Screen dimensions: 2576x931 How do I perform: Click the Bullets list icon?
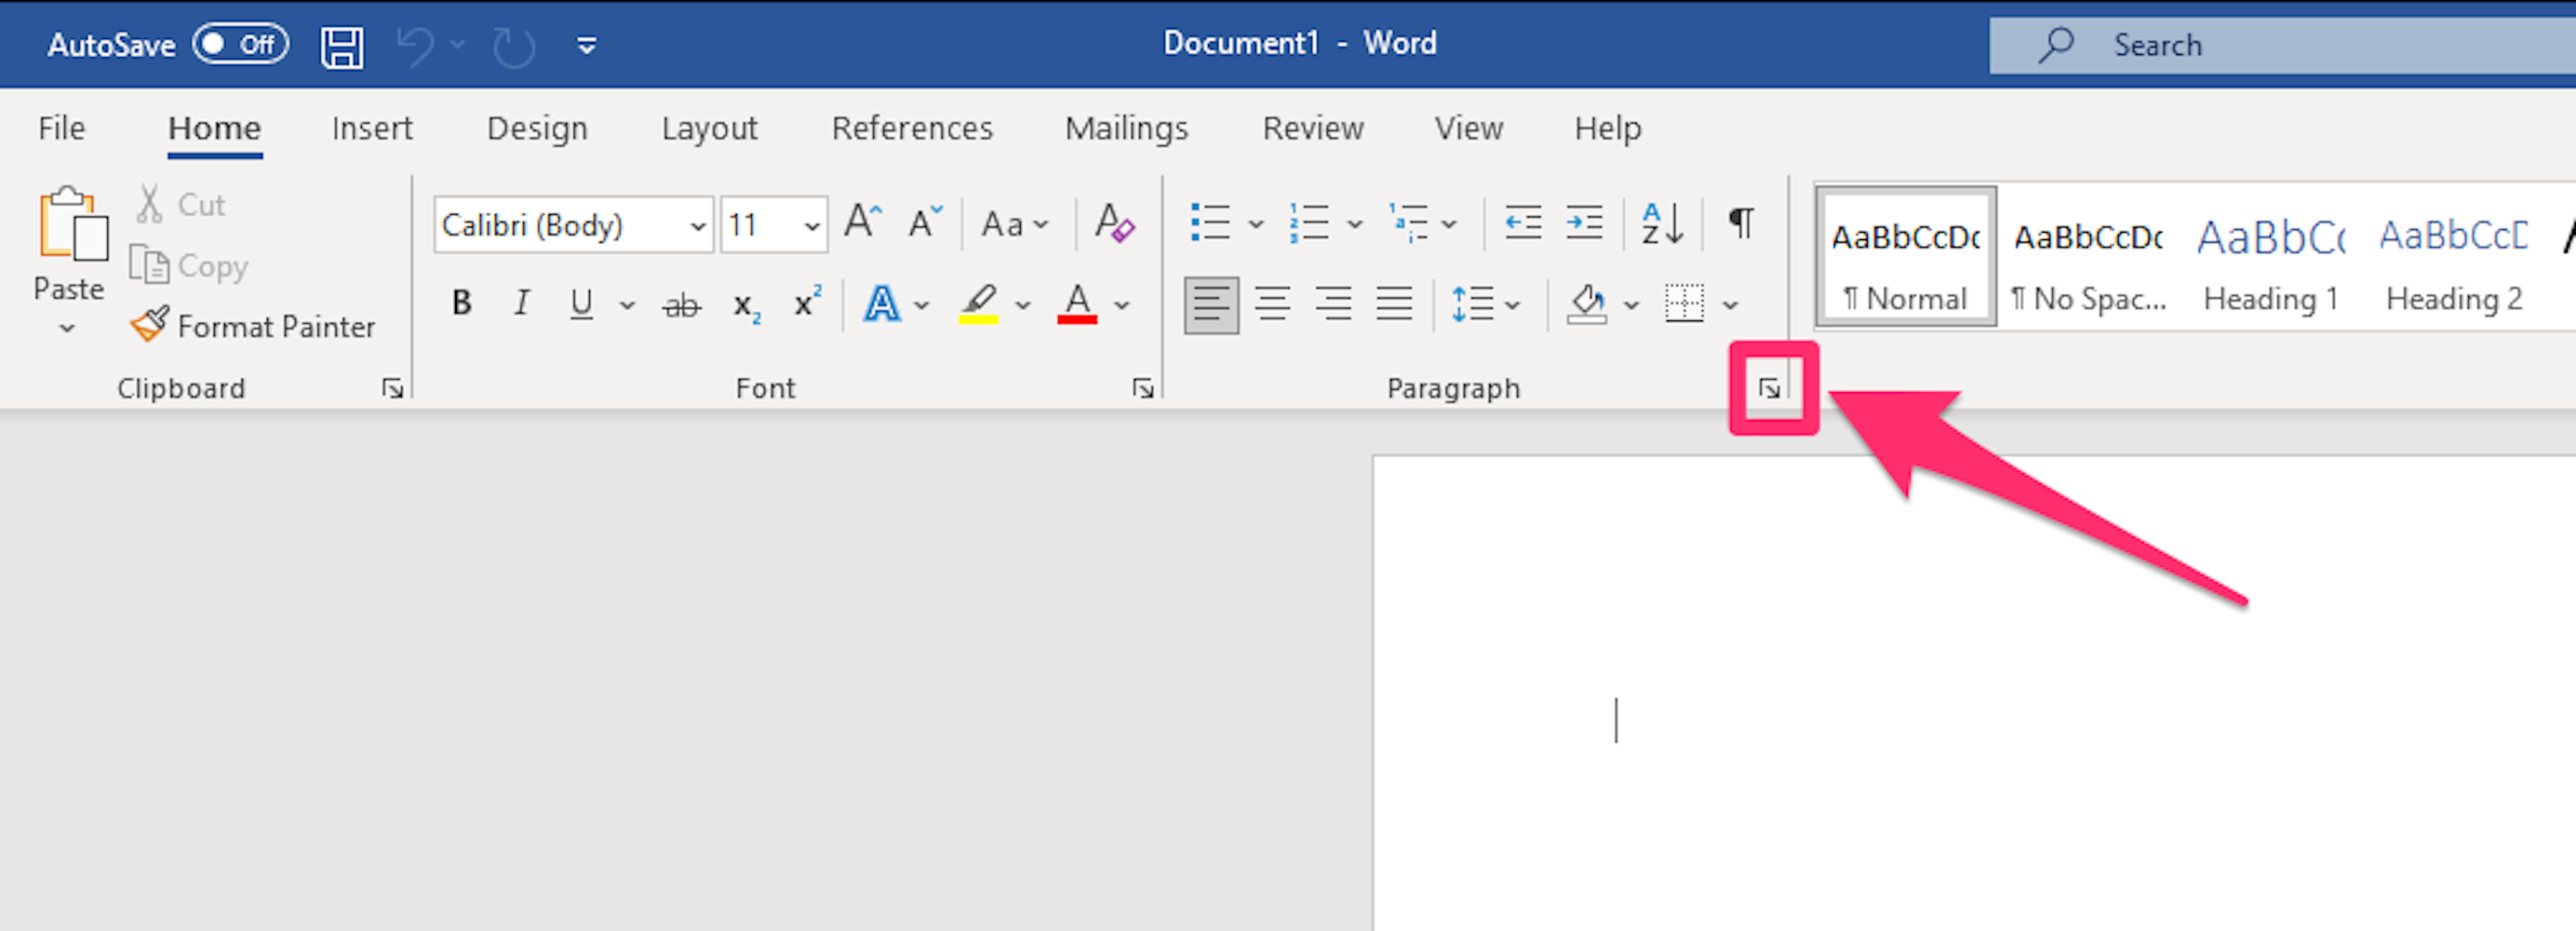1210,223
